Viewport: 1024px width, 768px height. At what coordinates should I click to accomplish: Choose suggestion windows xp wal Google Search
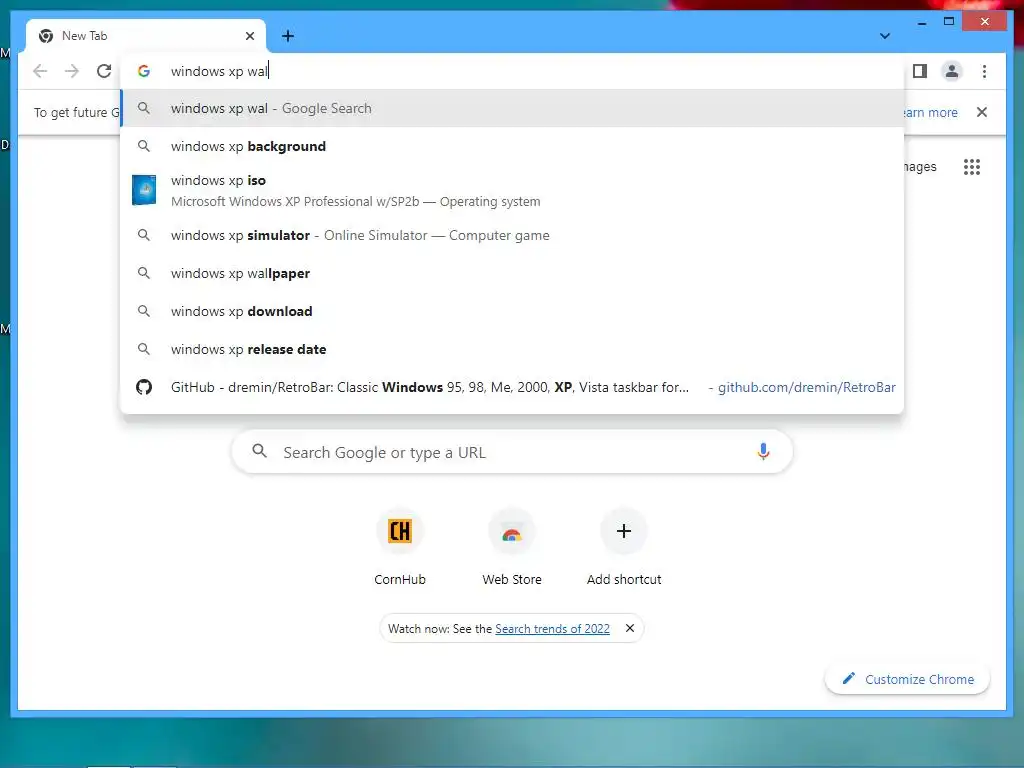[x=512, y=108]
